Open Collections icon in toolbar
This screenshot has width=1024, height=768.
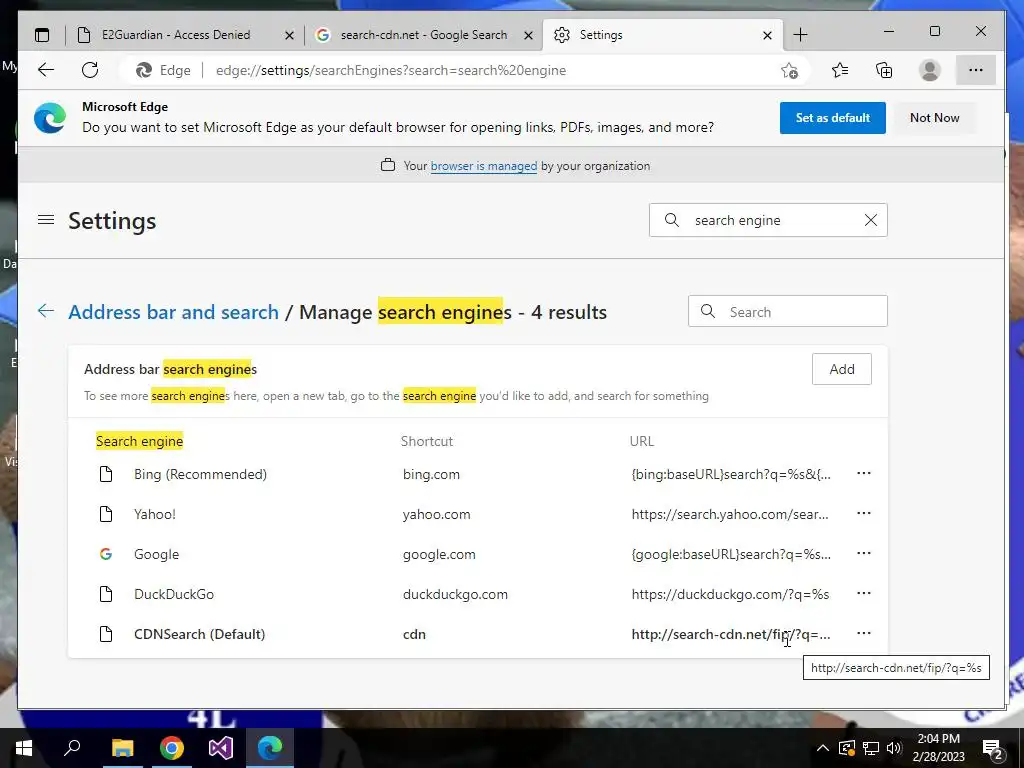click(x=884, y=70)
